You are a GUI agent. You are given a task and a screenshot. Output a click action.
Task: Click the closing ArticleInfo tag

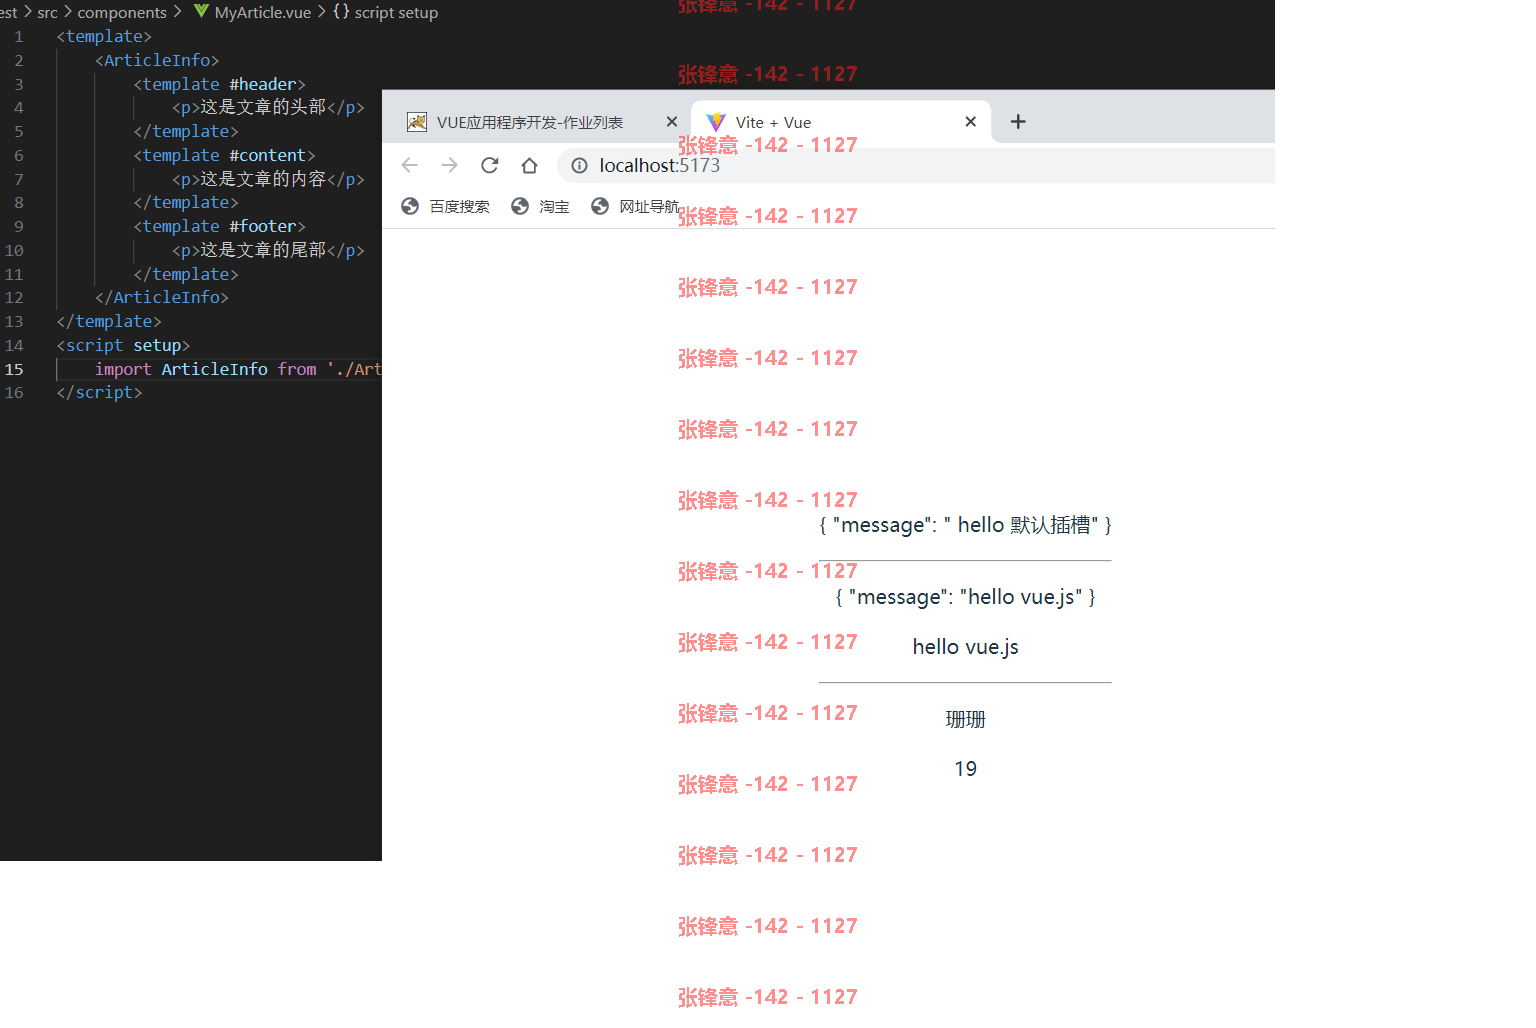(x=162, y=297)
